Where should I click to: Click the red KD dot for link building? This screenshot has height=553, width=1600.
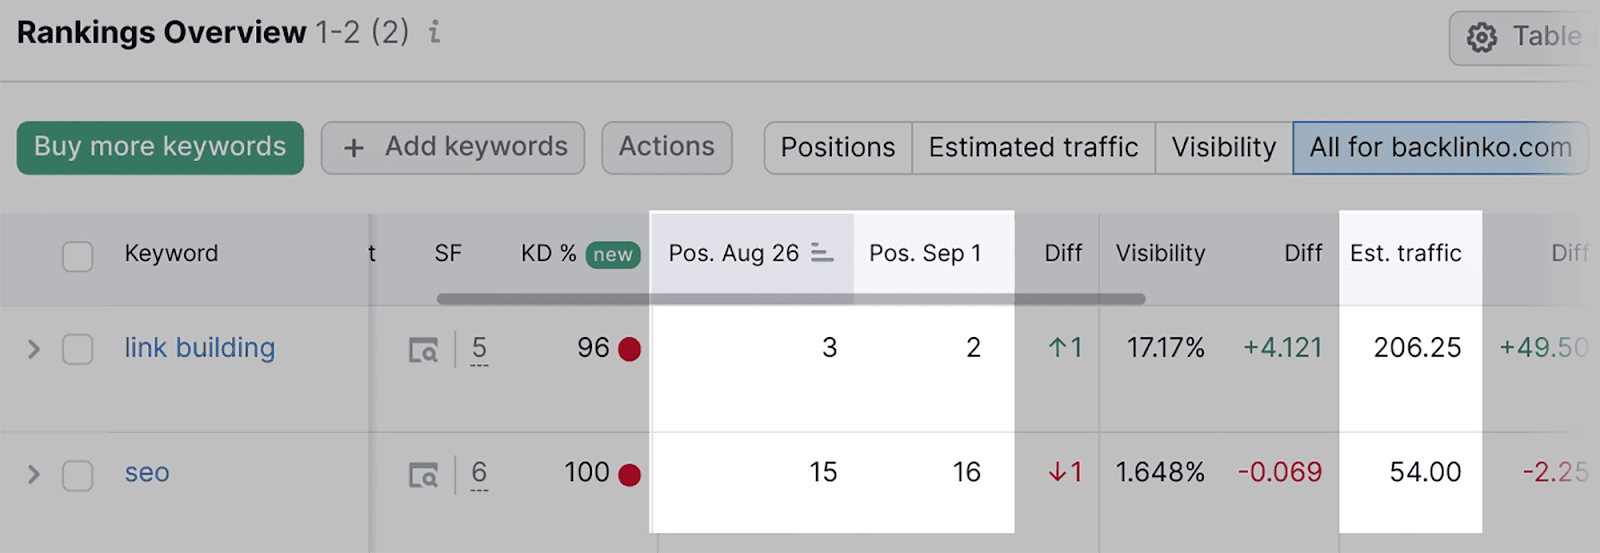pos(629,349)
